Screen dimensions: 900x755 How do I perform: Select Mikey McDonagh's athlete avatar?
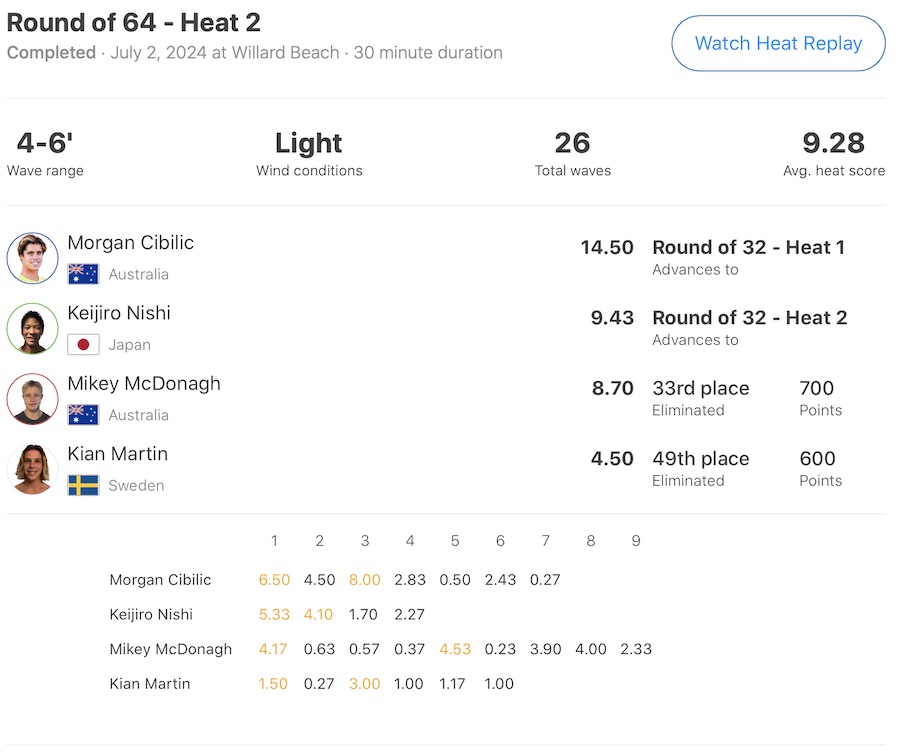click(33, 399)
